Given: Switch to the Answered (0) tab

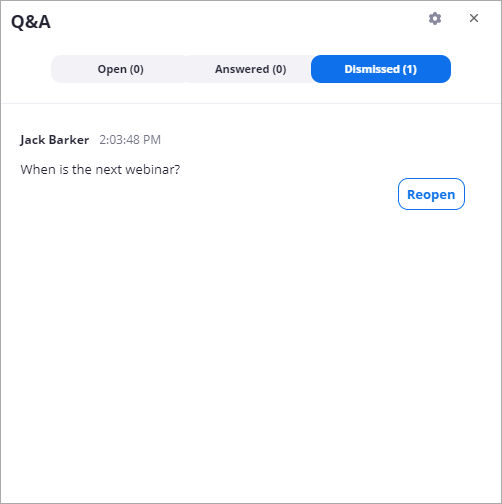Looking at the screenshot, I should click(250, 69).
